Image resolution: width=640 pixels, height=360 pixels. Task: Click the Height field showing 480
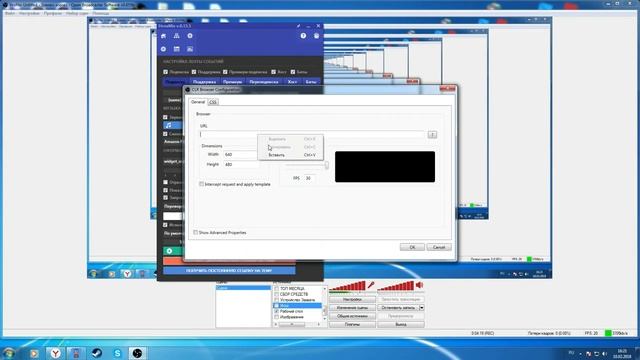tap(241, 164)
